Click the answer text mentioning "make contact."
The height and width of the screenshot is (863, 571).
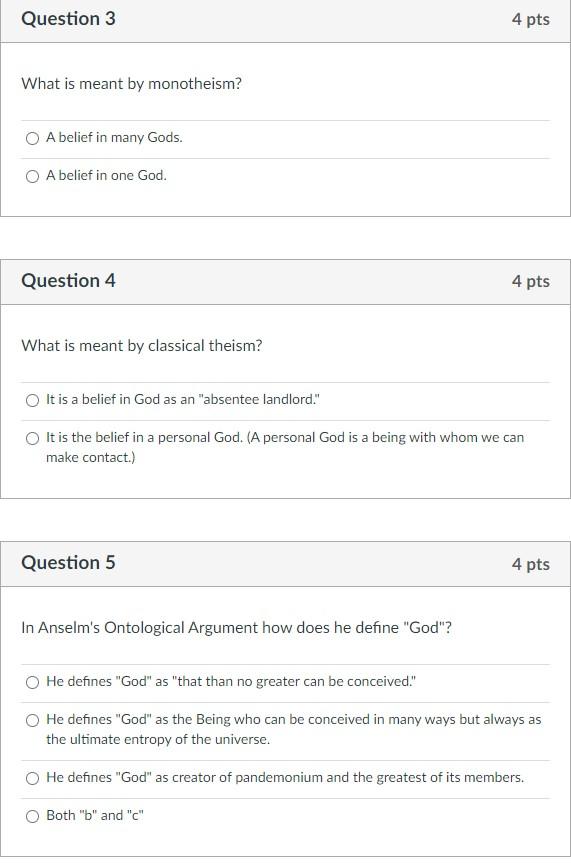point(285,447)
